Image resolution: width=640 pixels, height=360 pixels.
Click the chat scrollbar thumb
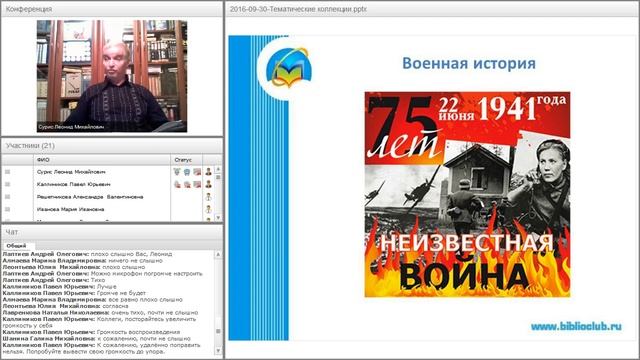[x=218, y=331]
